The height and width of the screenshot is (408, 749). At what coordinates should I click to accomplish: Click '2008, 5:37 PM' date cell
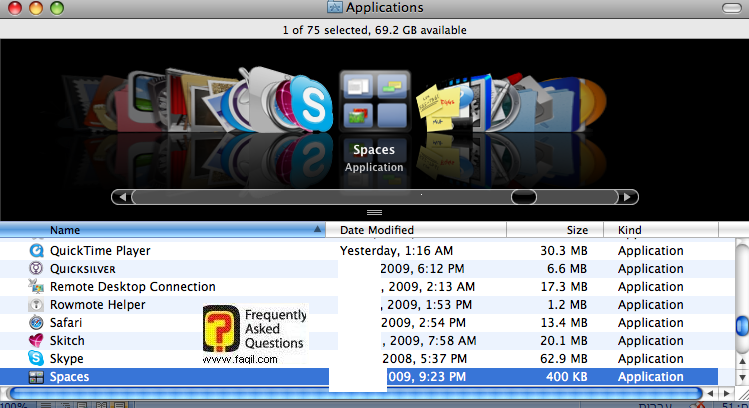pos(424,359)
